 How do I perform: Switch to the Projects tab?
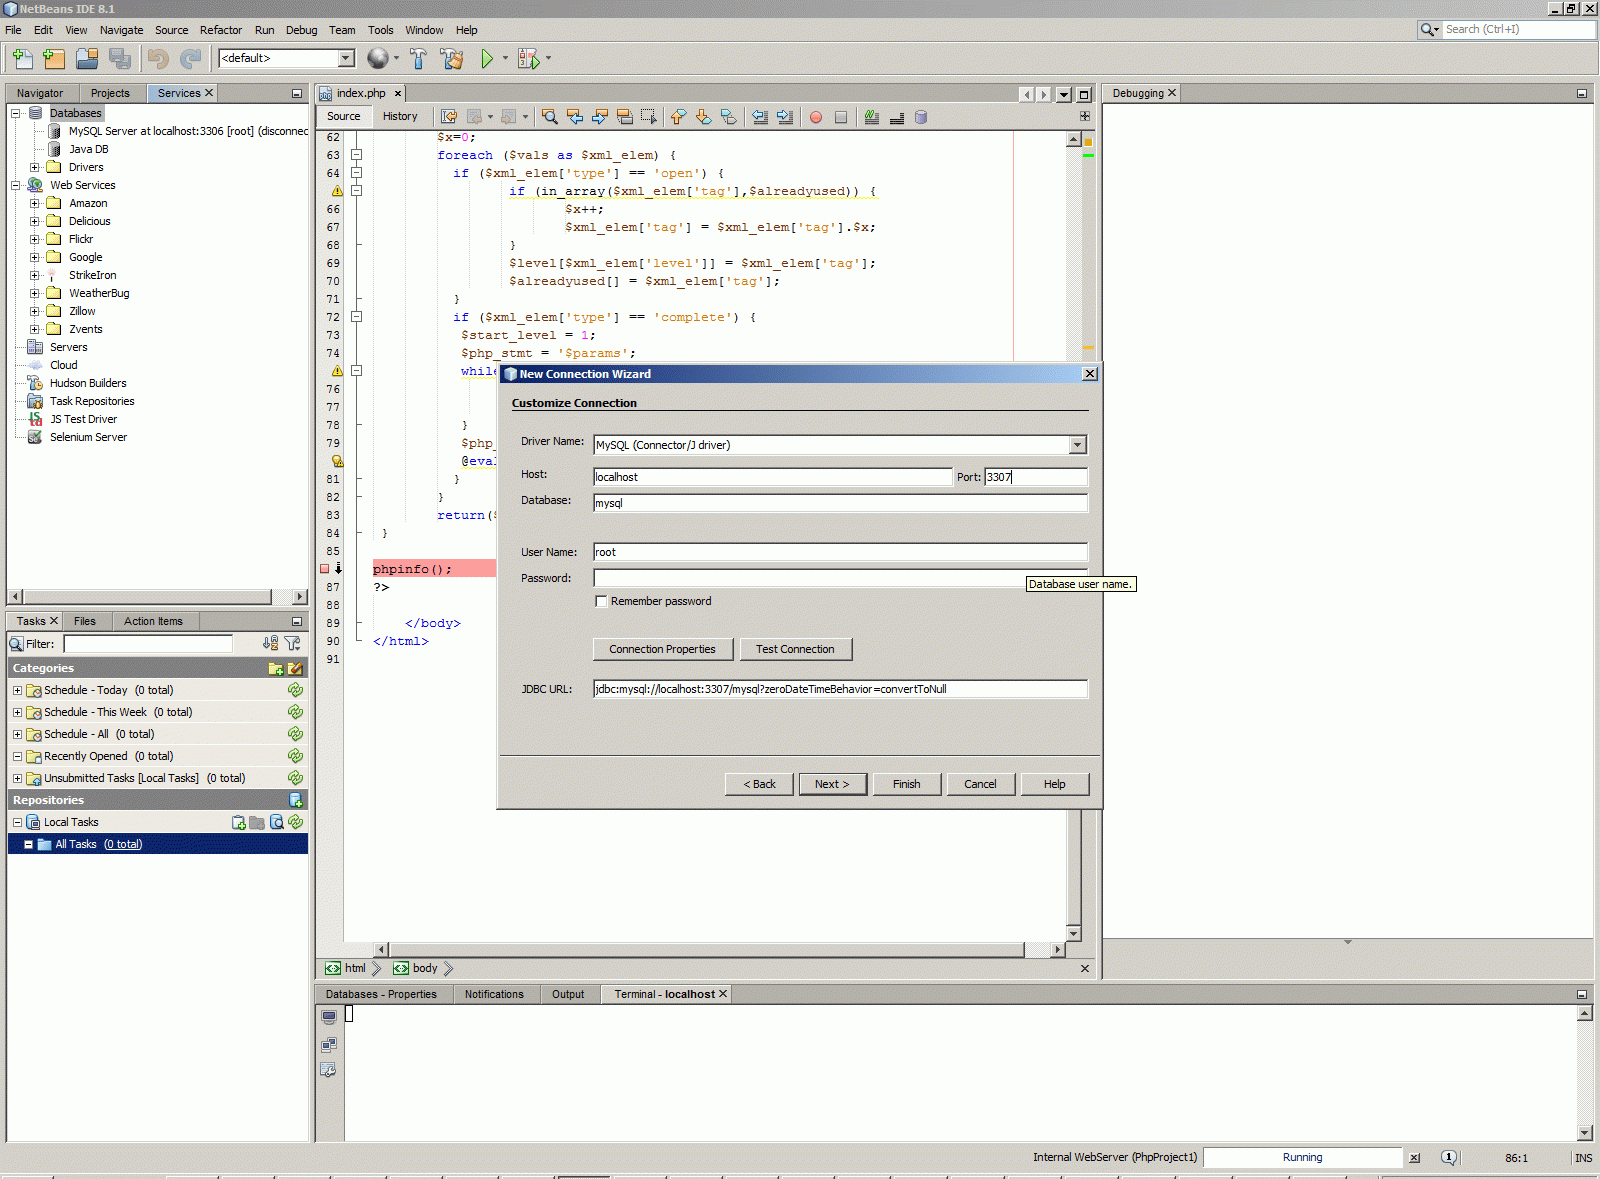tap(110, 93)
